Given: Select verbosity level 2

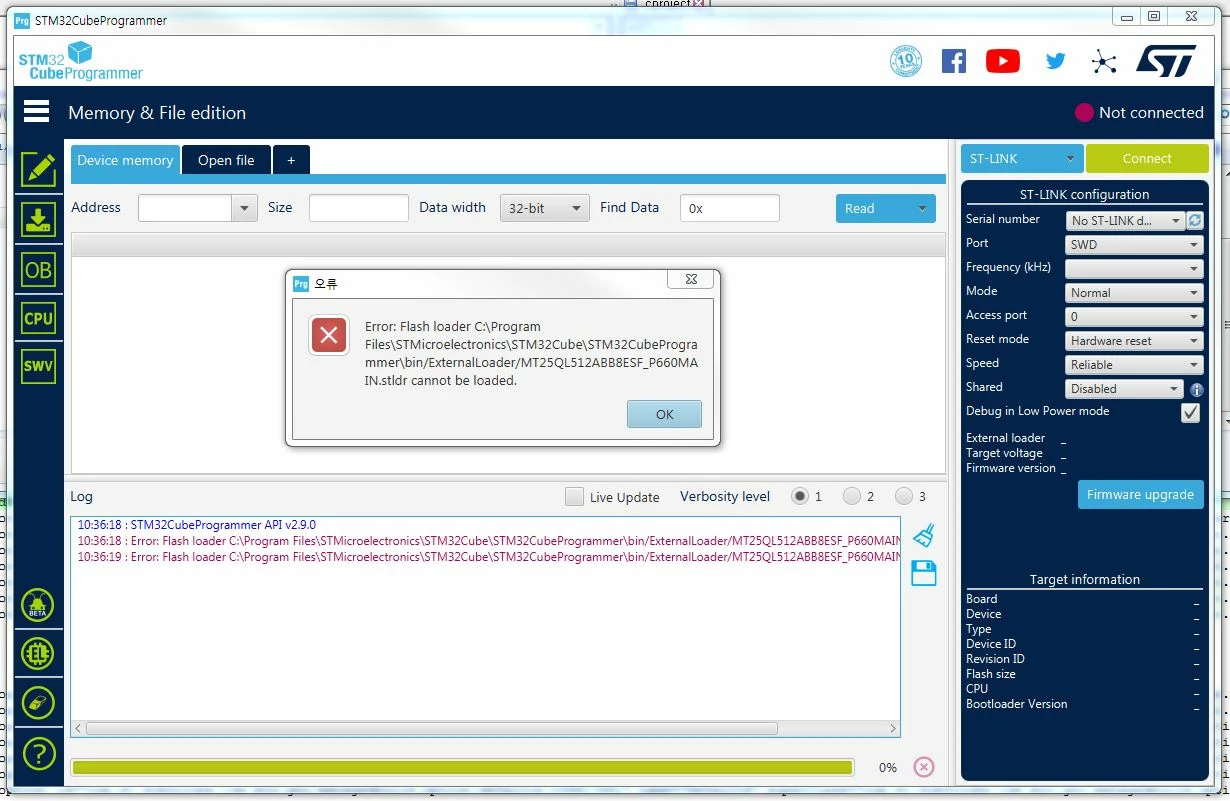Looking at the screenshot, I should click(x=852, y=496).
